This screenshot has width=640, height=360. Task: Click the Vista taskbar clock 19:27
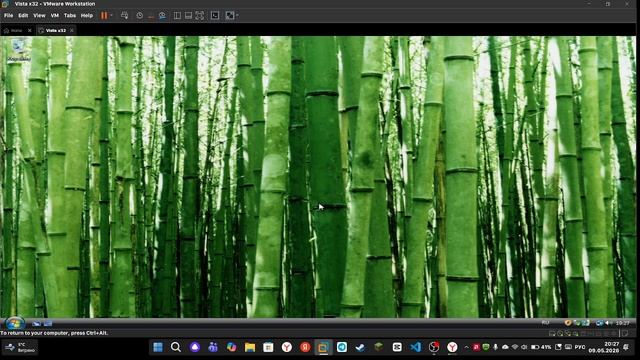622,323
